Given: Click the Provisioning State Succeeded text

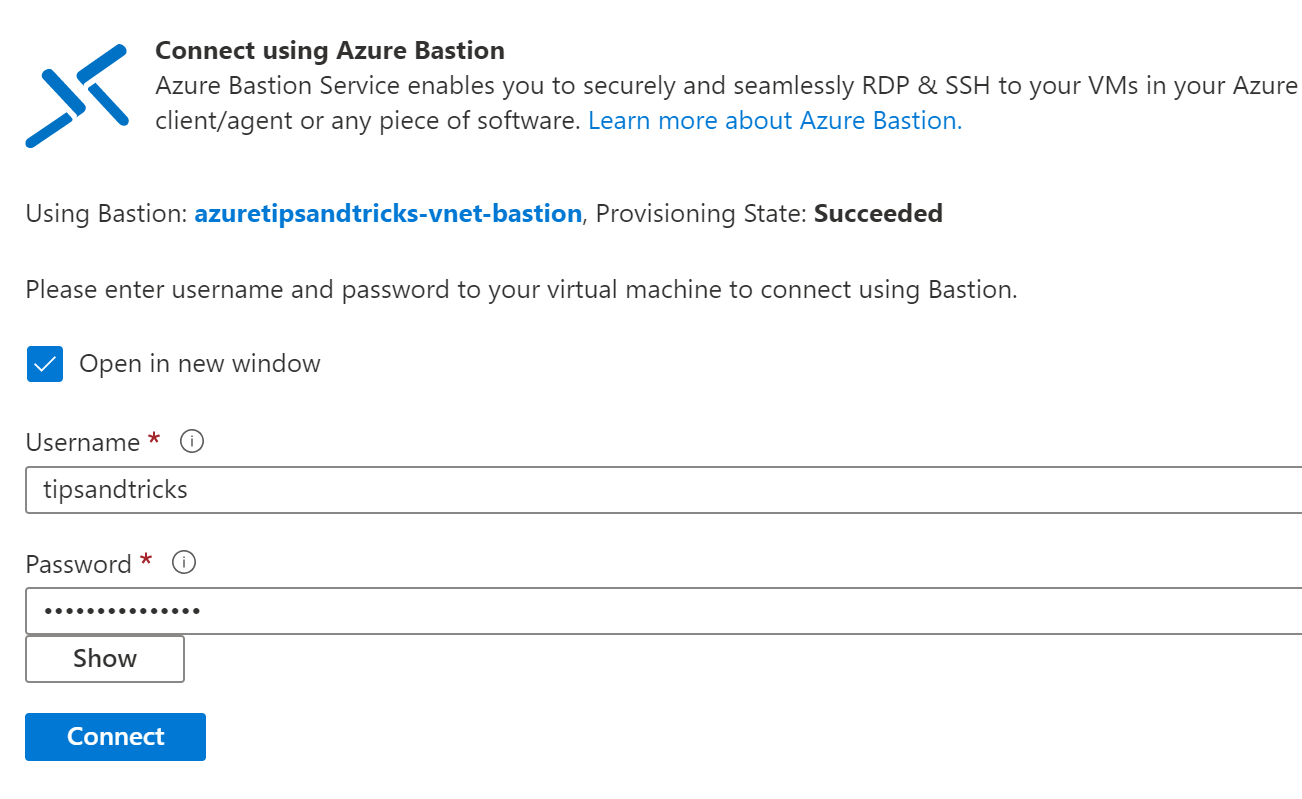Looking at the screenshot, I should click(x=770, y=213).
